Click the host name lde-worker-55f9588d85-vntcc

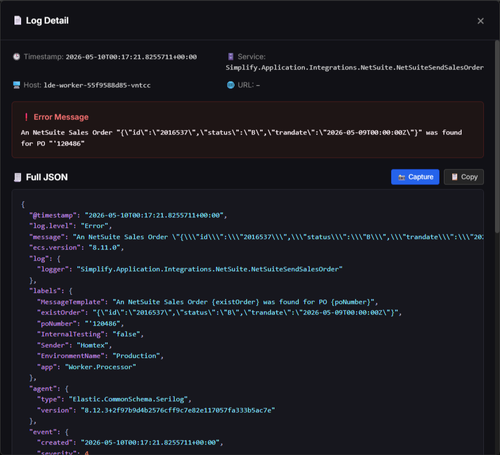pos(97,85)
